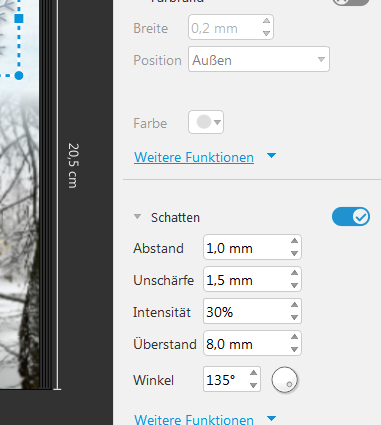The image size is (381, 425).
Task: Decrease Breite with down arrow
Action: (266, 33)
